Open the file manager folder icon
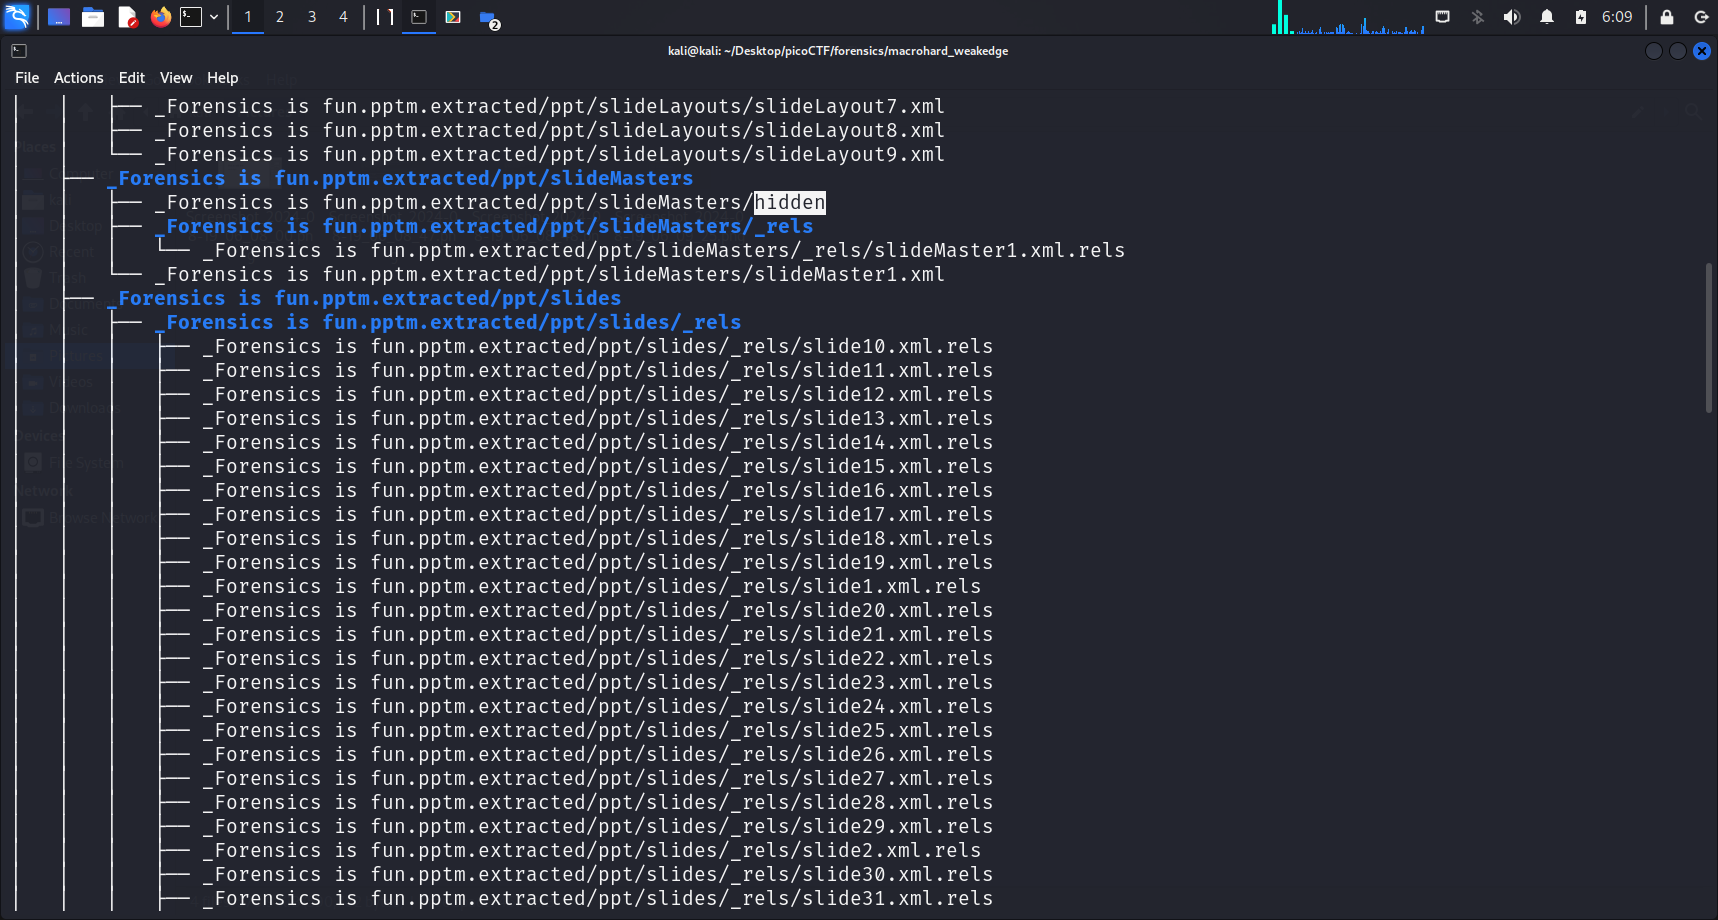1718x920 pixels. coord(93,17)
